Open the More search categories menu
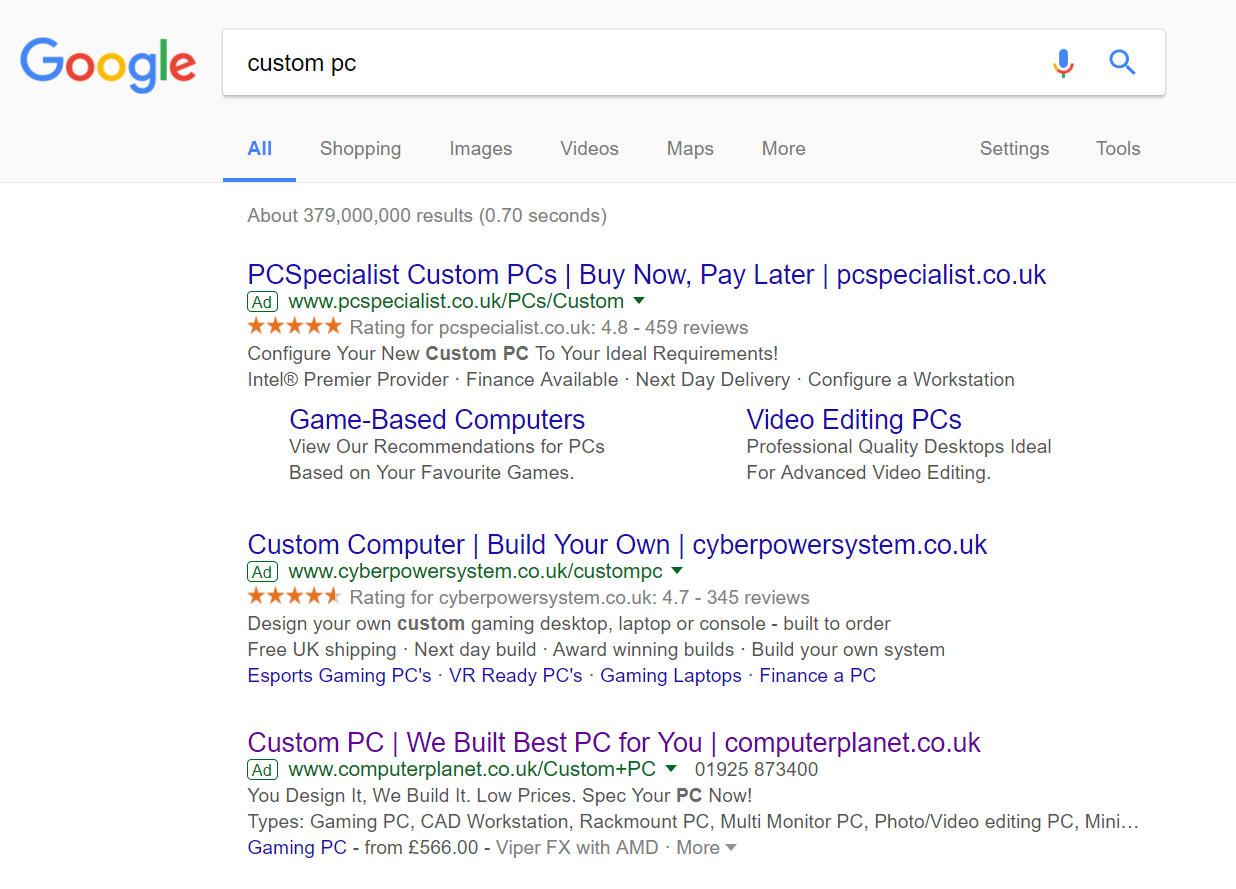The height and width of the screenshot is (889, 1236). (x=783, y=148)
